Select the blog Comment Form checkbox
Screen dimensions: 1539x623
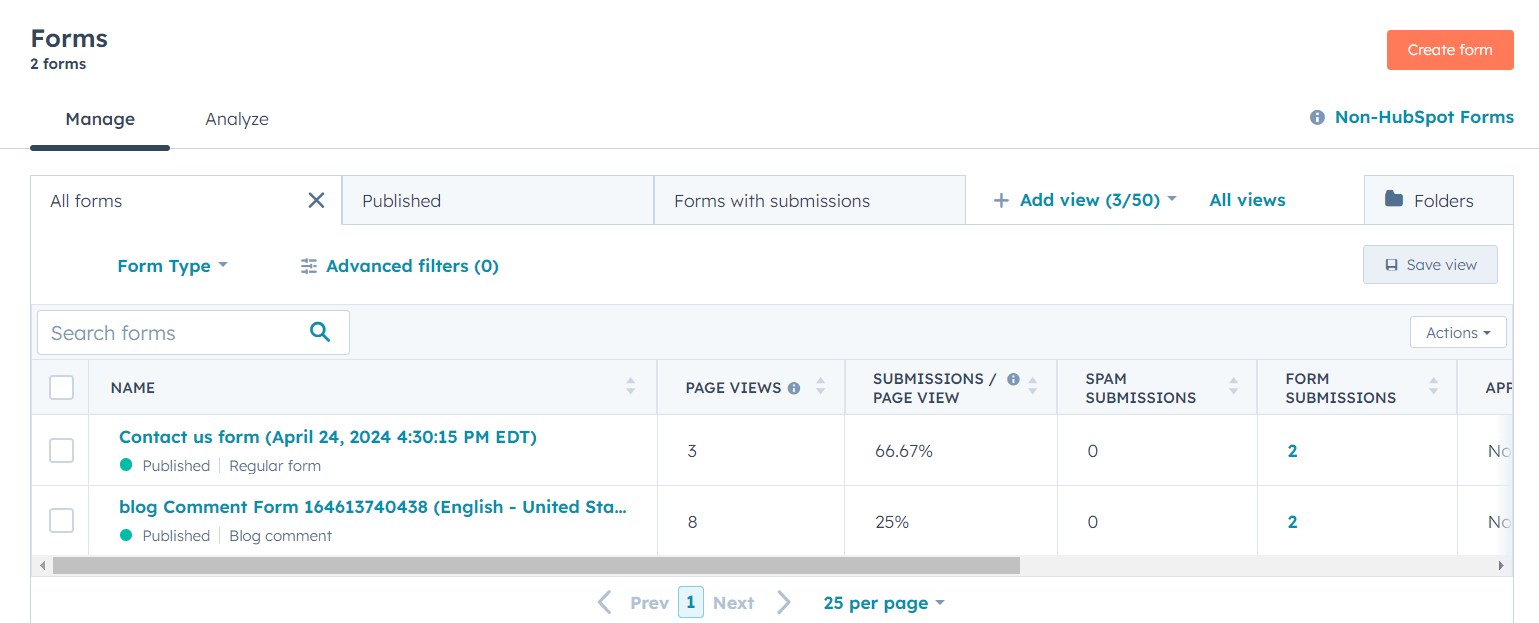pos(62,521)
